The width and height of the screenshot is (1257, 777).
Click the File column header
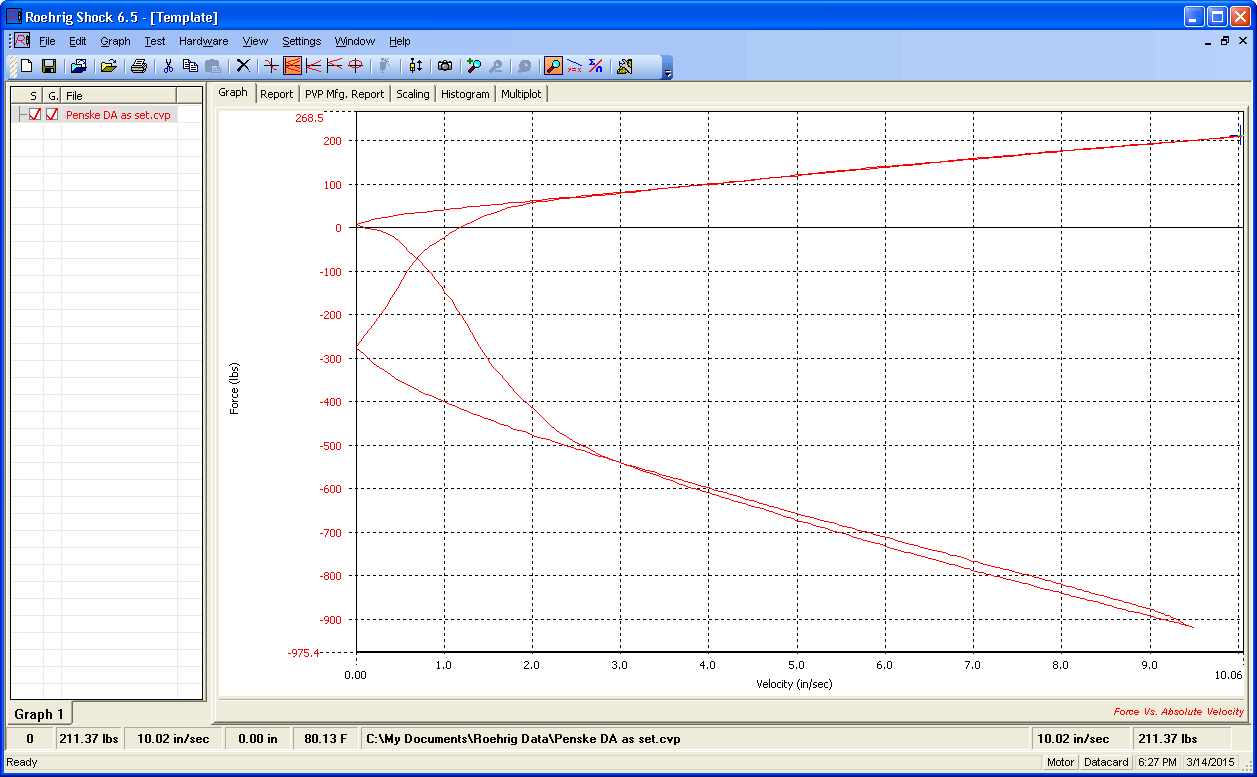coord(118,95)
